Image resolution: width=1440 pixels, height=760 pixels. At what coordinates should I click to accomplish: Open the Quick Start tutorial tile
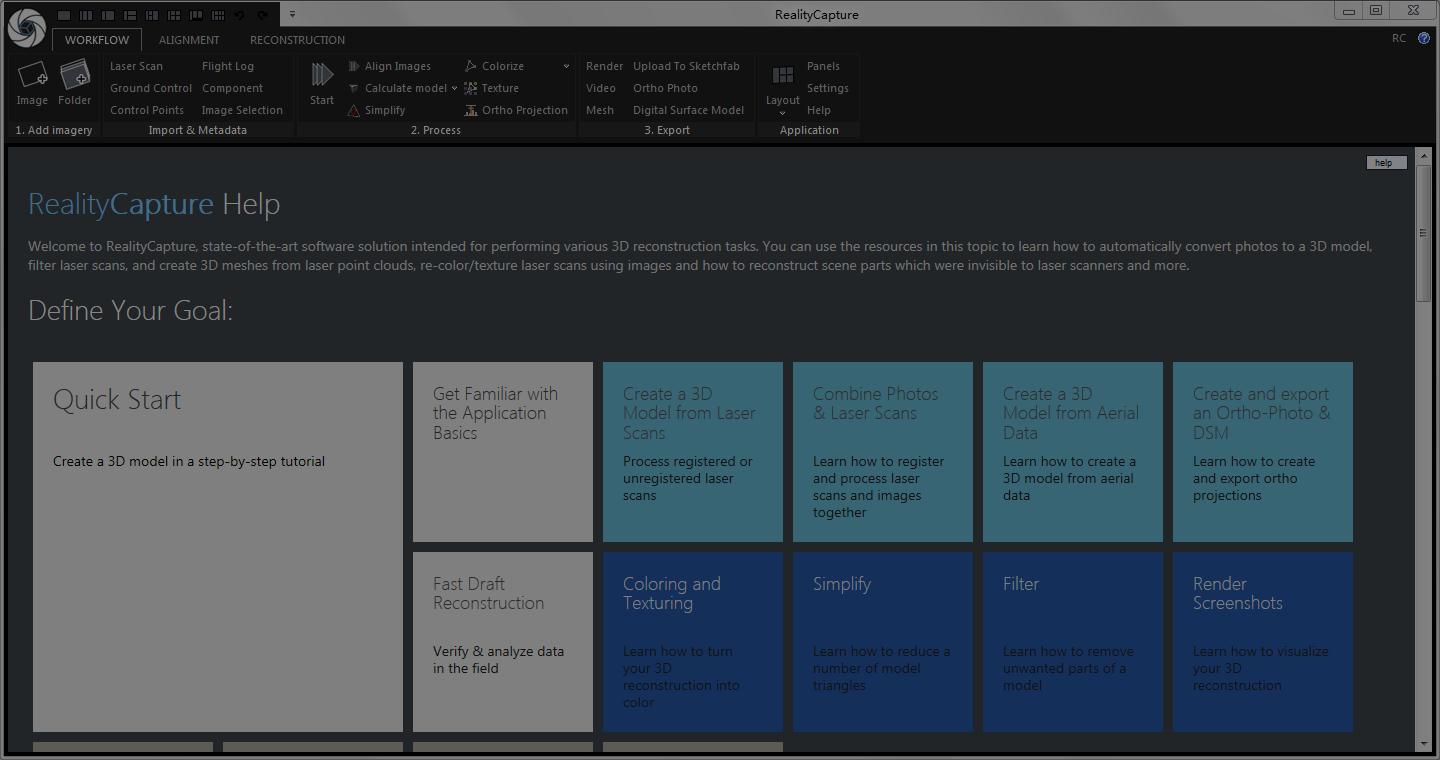point(218,546)
